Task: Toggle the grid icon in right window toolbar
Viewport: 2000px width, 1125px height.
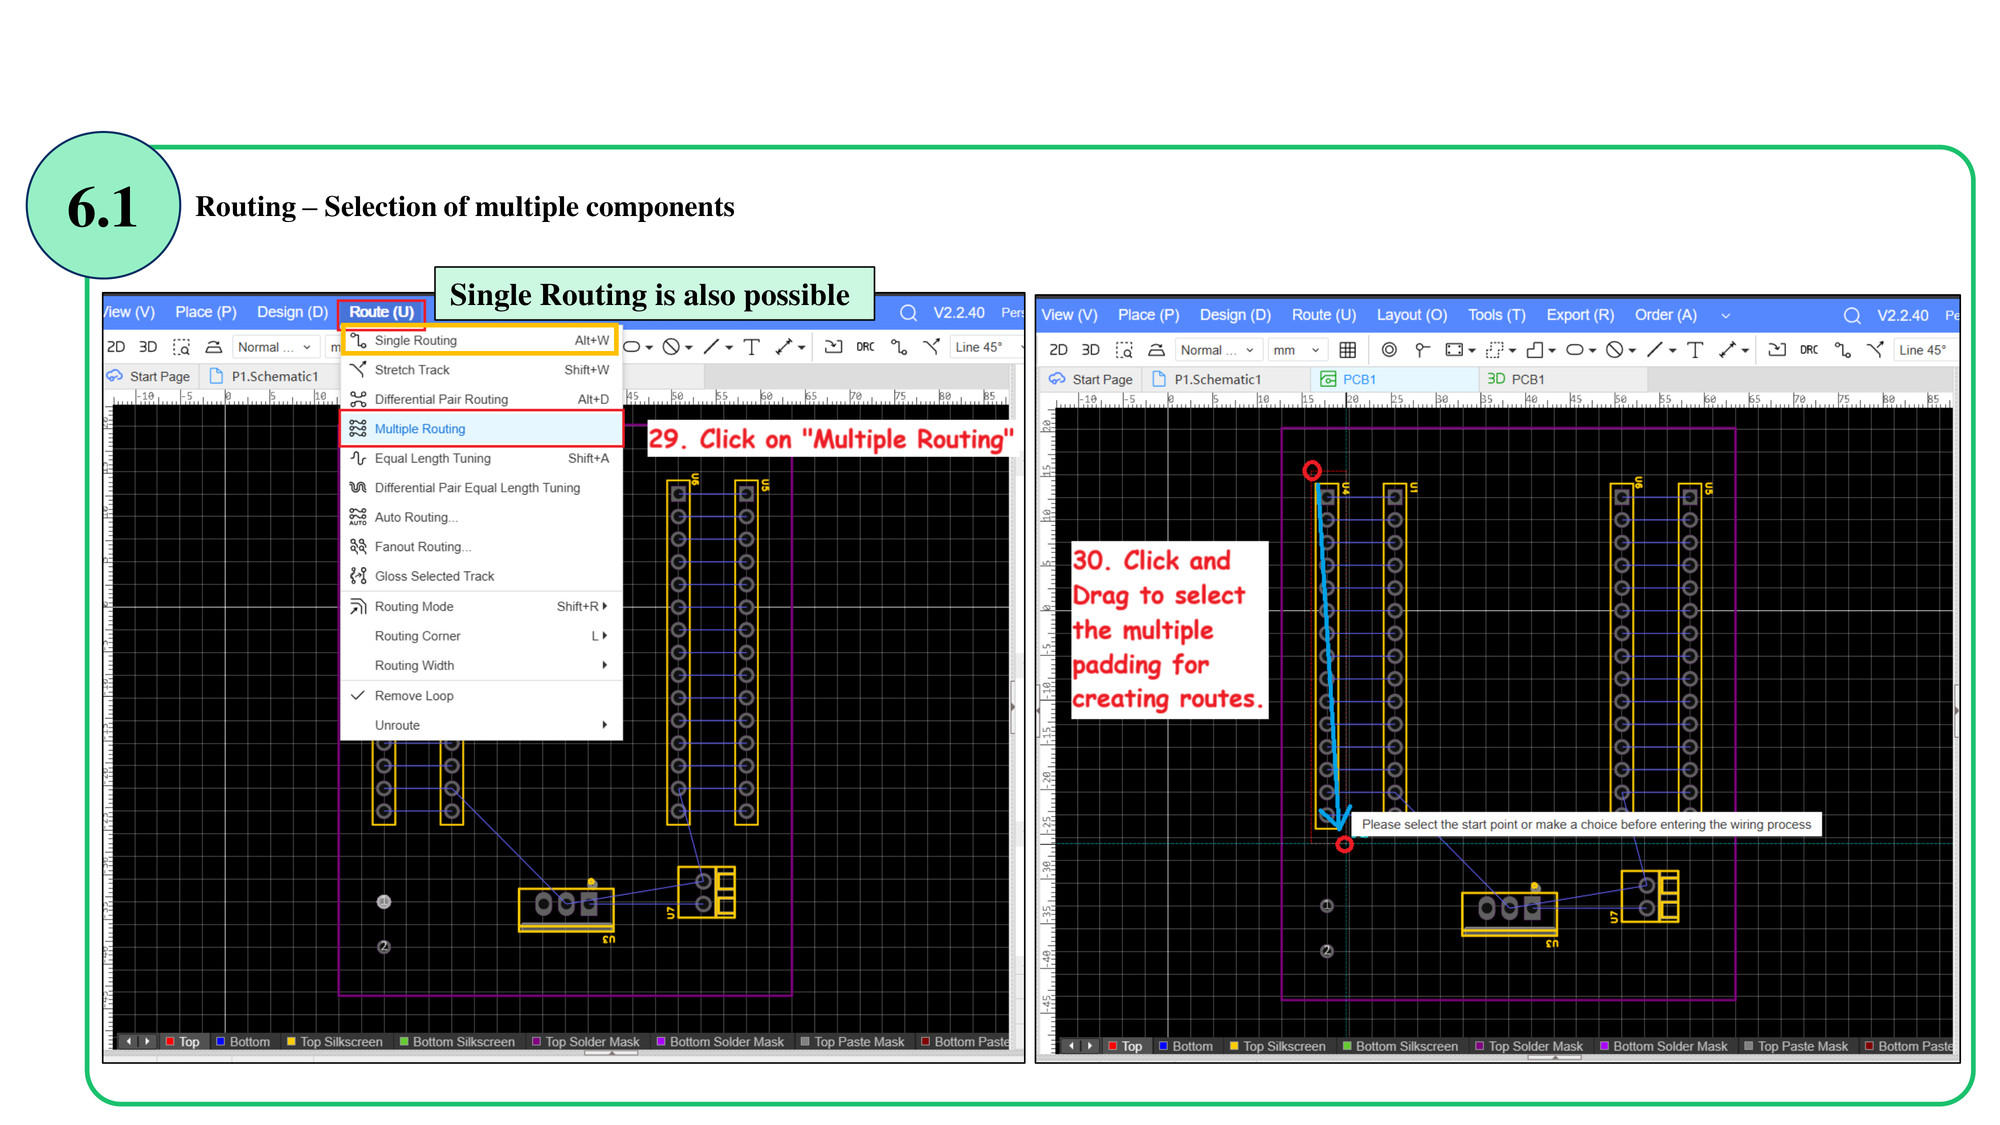Action: pos(1348,350)
